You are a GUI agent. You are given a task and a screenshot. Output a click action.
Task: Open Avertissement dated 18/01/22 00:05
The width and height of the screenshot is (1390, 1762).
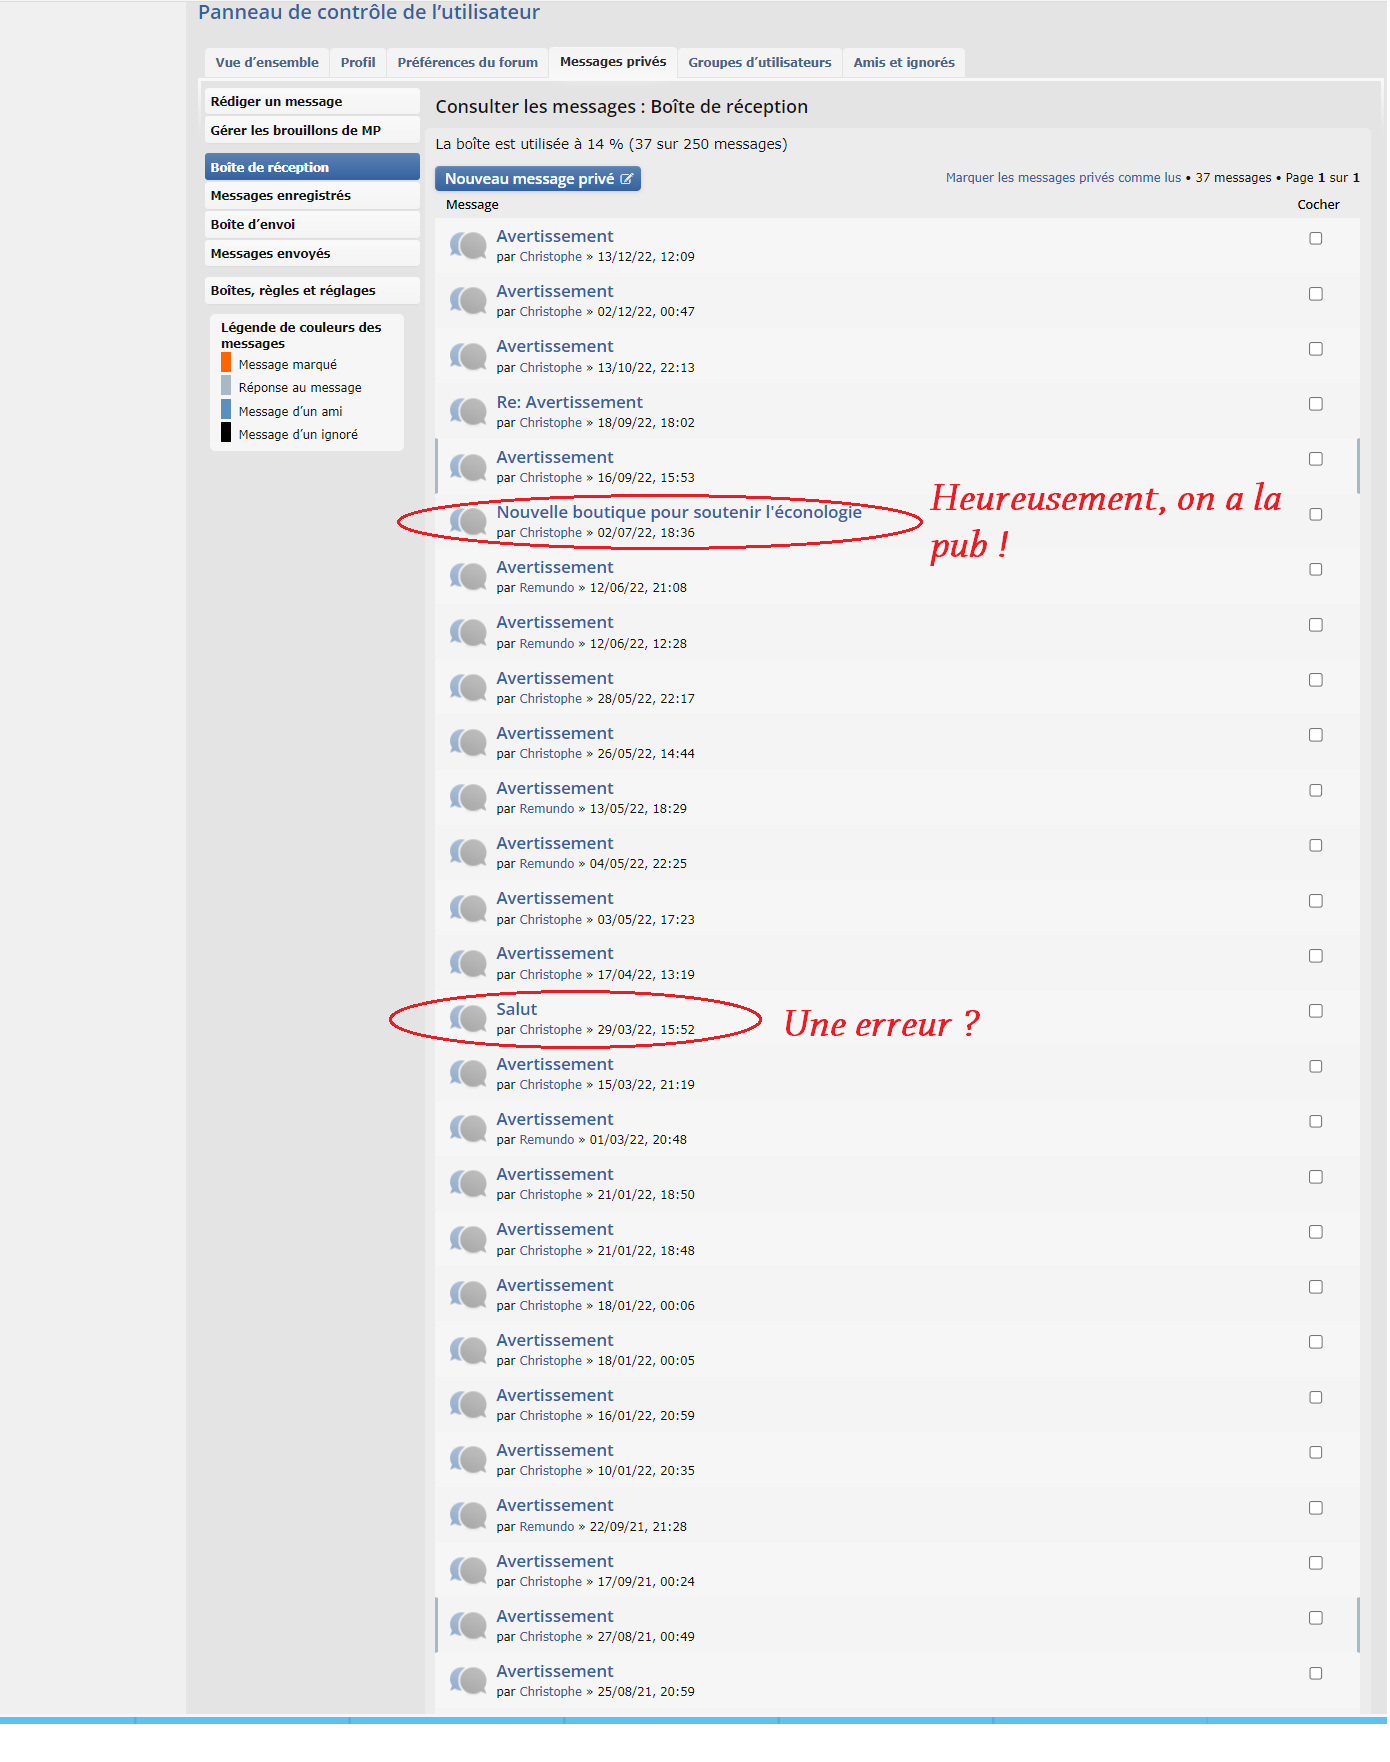555,1340
